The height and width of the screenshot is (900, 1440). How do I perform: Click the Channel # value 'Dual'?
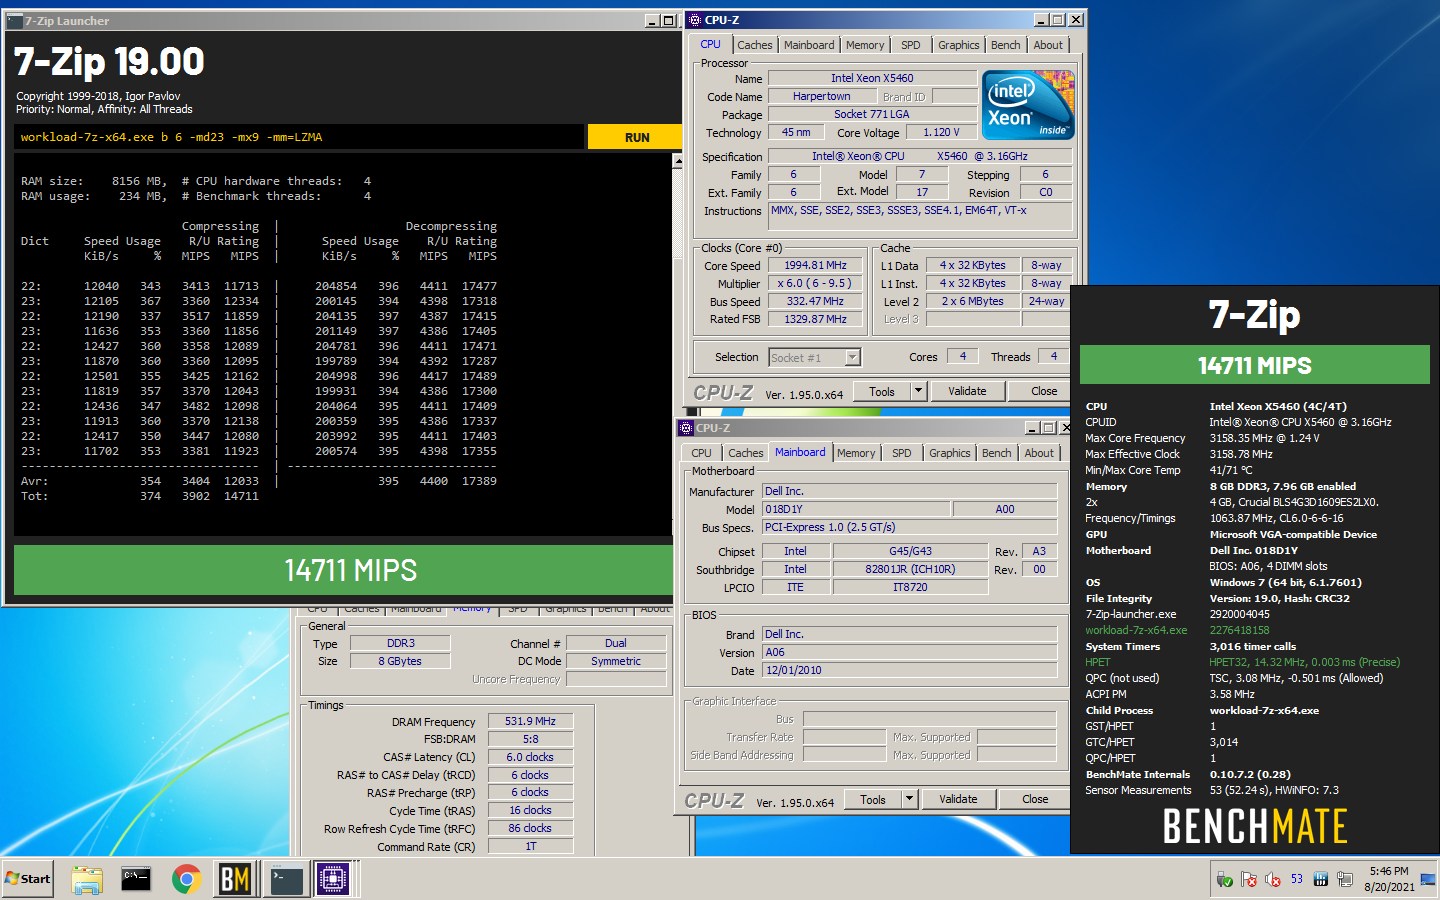pos(616,643)
